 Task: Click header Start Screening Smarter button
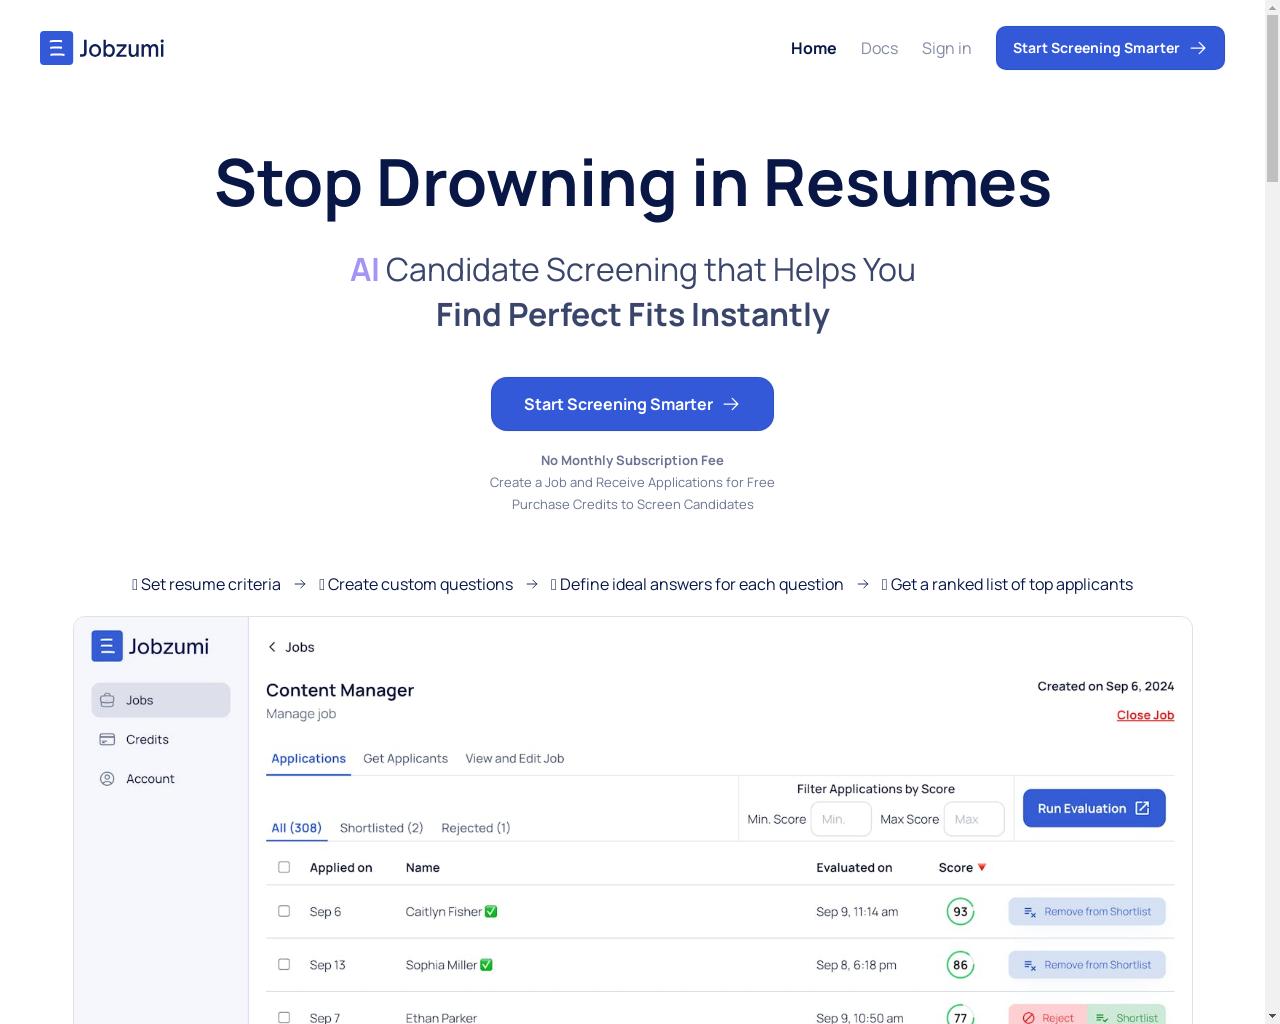1110,48
